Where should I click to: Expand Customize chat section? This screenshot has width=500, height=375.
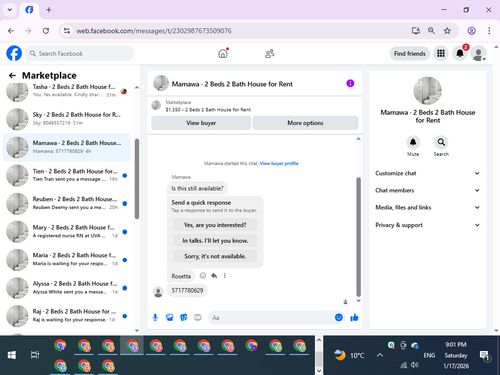[x=427, y=173]
